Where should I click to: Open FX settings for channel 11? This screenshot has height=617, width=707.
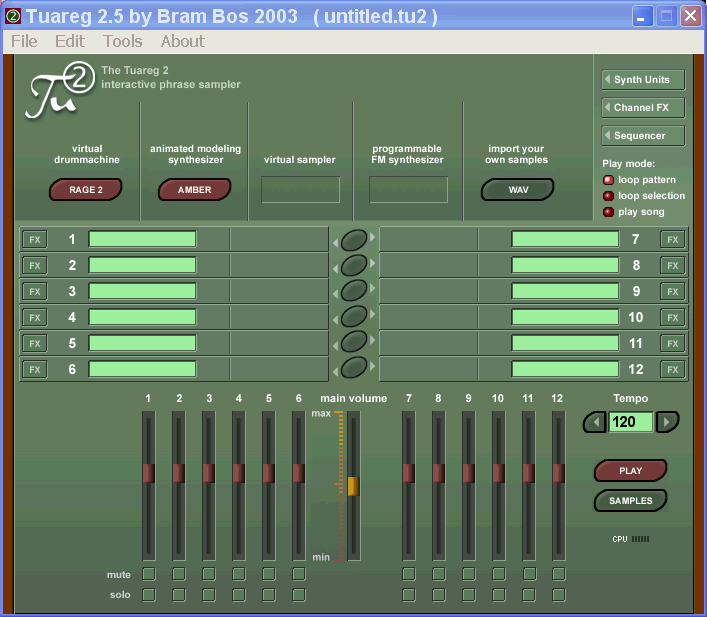(672, 344)
